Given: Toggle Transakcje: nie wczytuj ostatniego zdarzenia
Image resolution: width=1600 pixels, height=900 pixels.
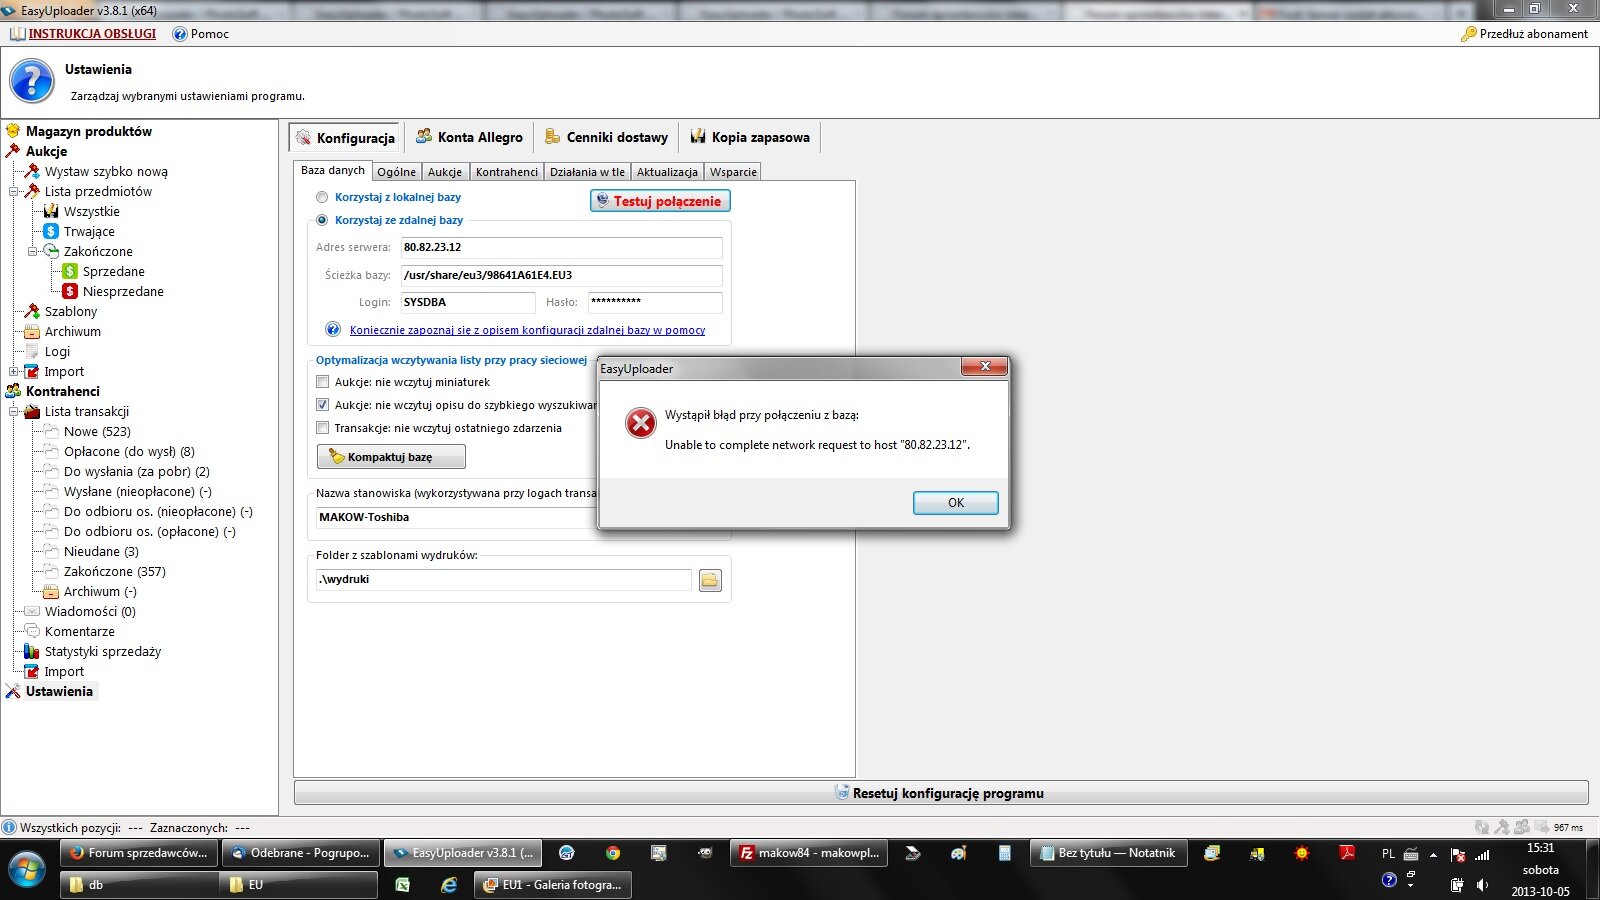Looking at the screenshot, I should pos(322,428).
